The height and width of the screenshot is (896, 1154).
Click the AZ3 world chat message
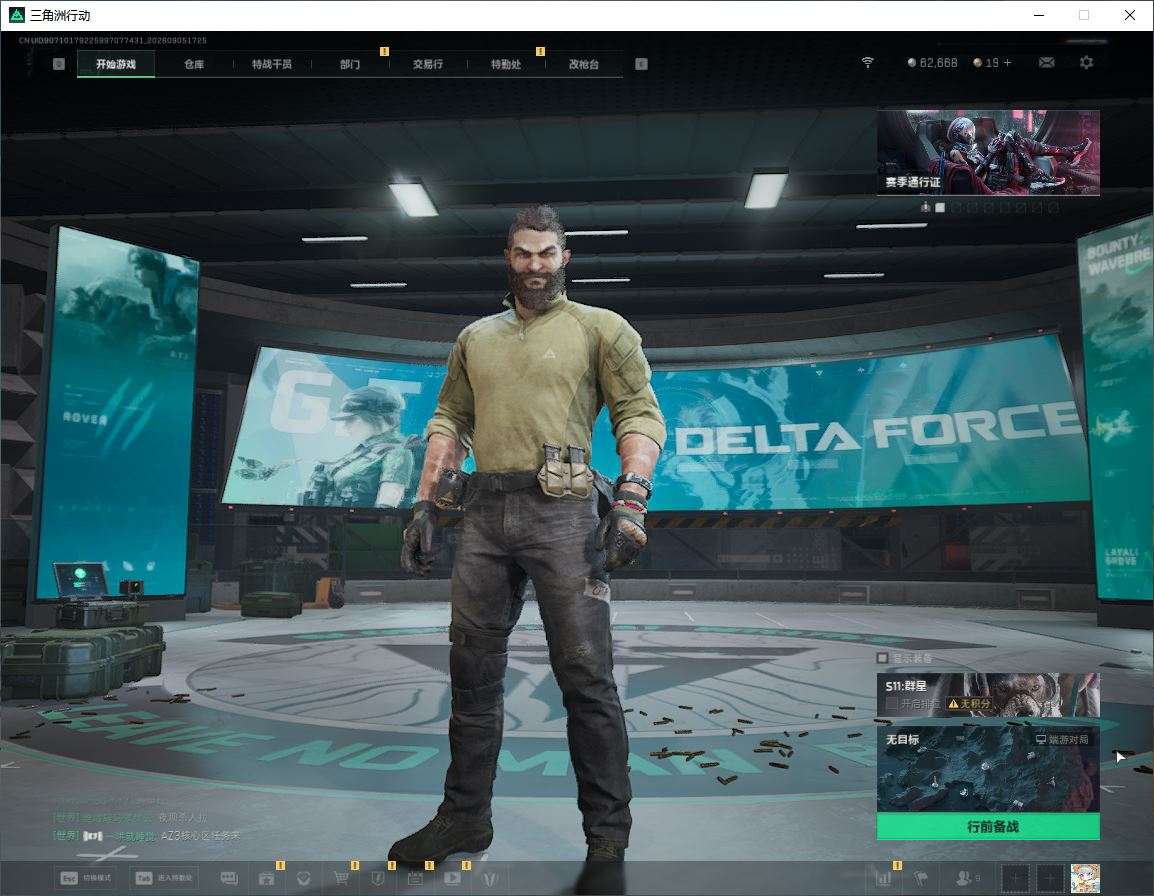click(x=147, y=836)
